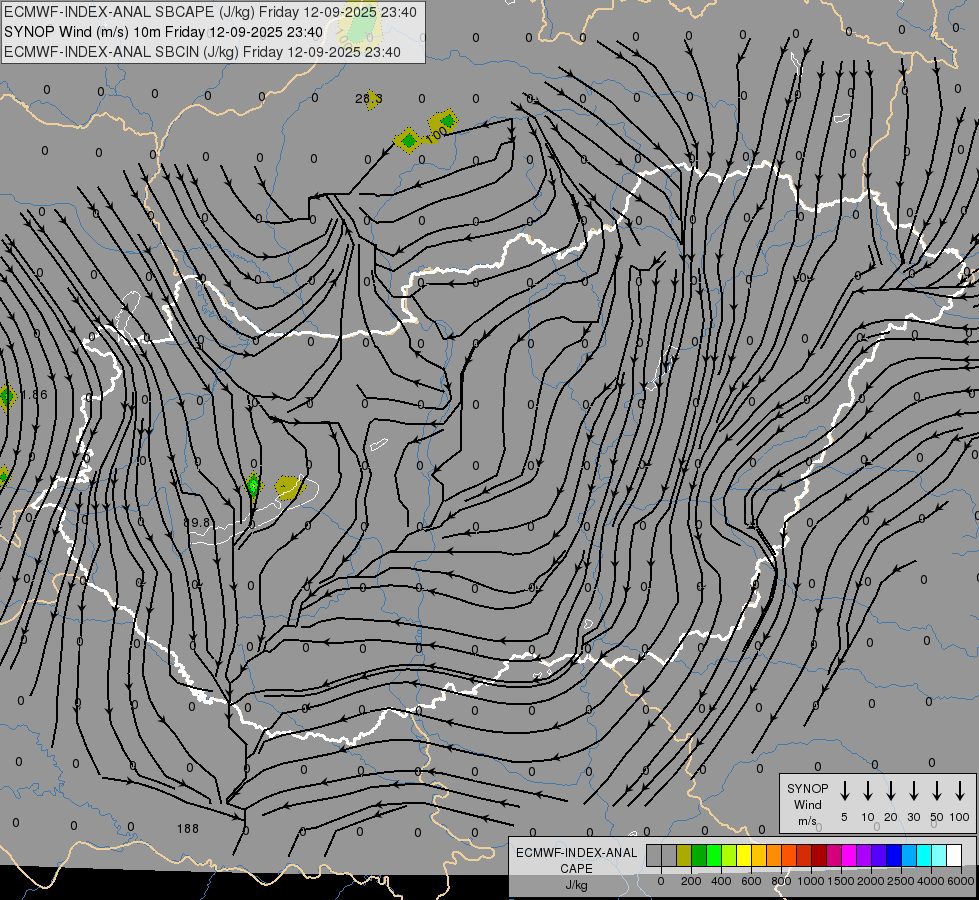Click the 'CAPE' label in color legend
The height and width of the screenshot is (900, 979).
click(x=576, y=869)
